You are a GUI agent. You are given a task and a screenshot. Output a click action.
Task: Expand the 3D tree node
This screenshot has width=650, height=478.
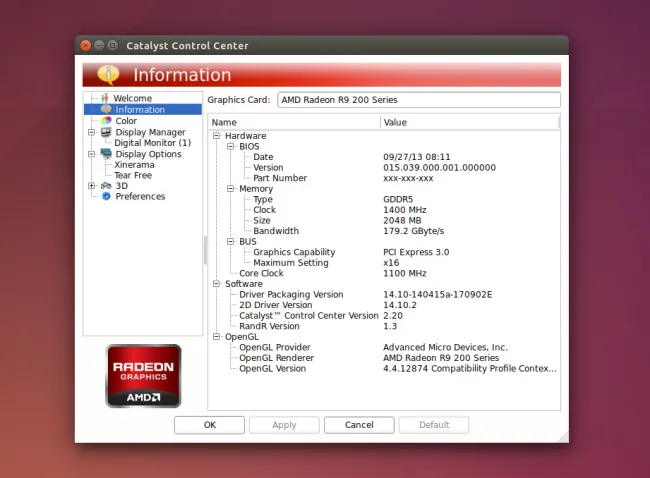coord(92,186)
